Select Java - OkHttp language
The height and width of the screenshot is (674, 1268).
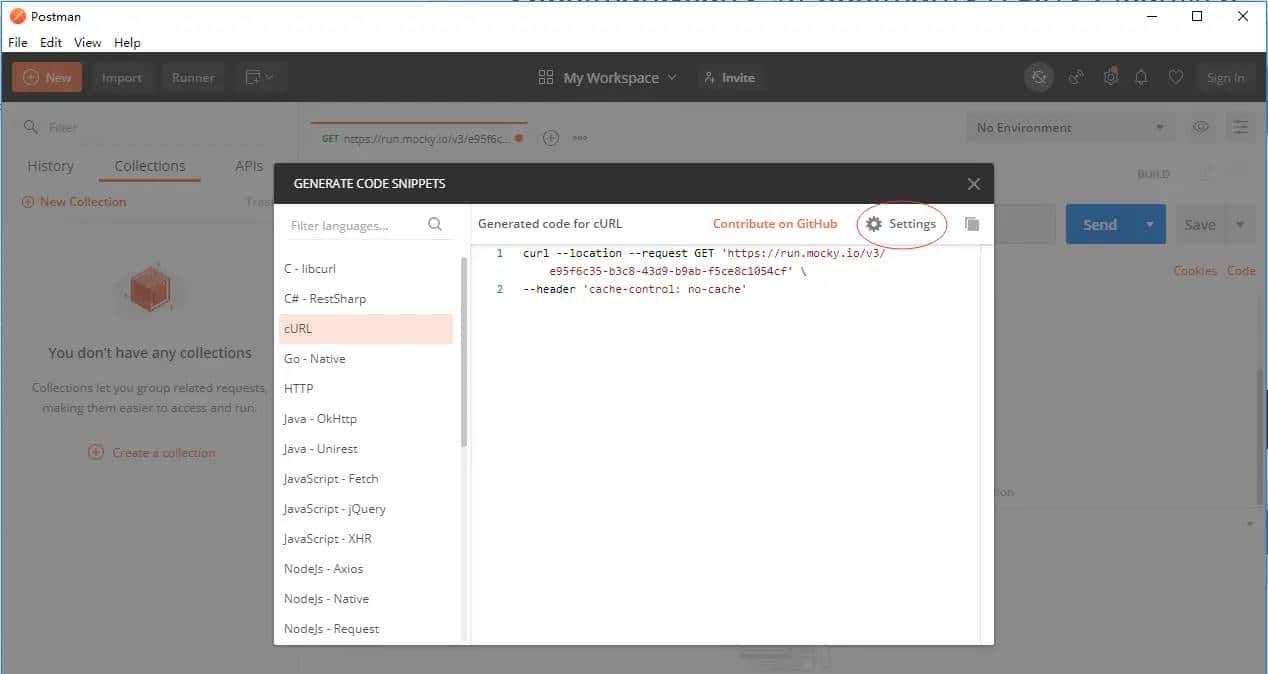[366, 419]
